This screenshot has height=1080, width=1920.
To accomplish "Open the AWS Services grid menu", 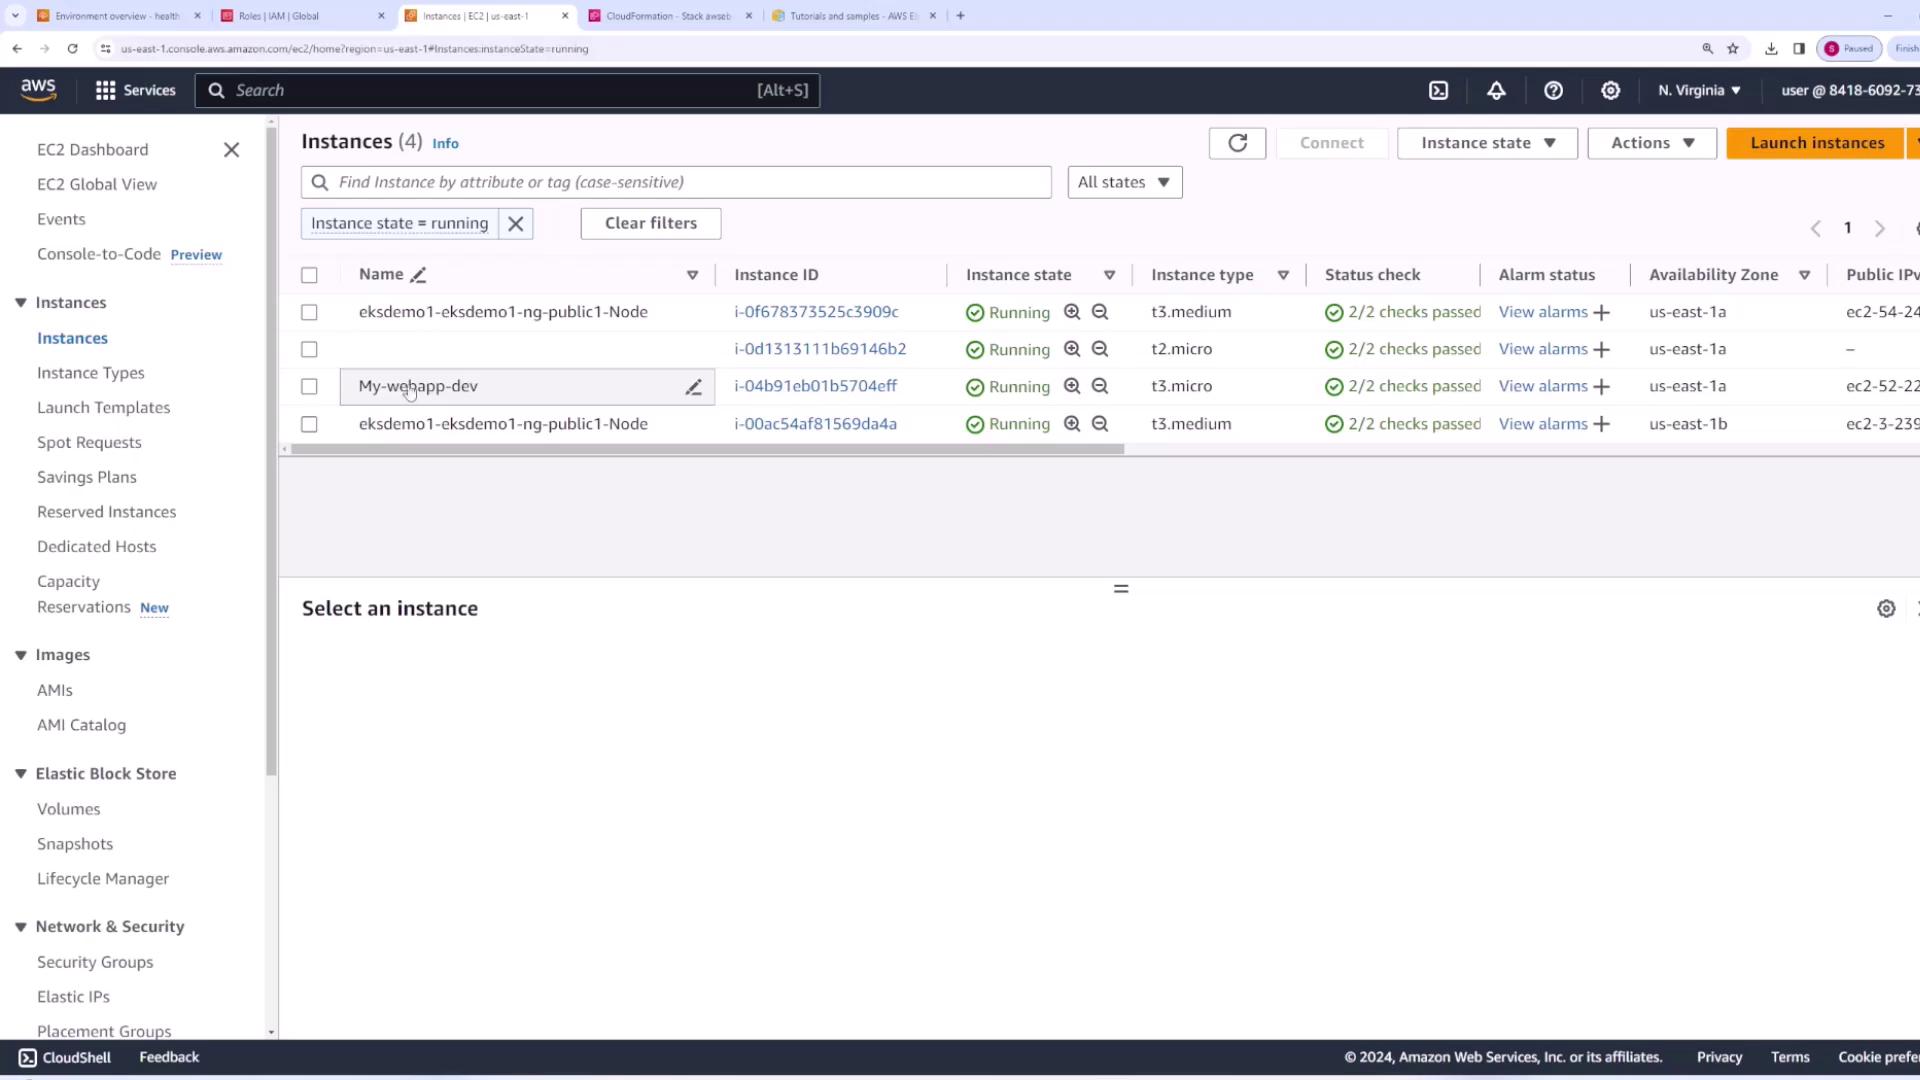I will tap(135, 90).
